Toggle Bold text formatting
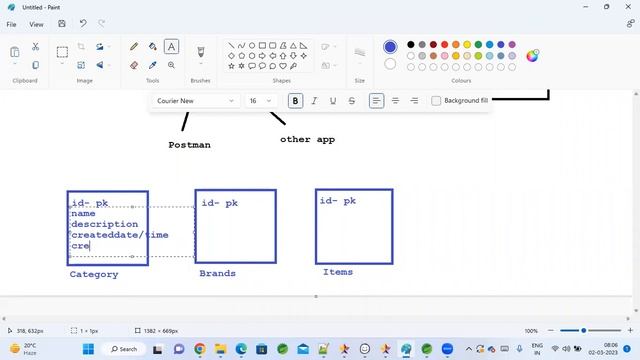Image resolution: width=640 pixels, height=360 pixels. pos(295,101)
